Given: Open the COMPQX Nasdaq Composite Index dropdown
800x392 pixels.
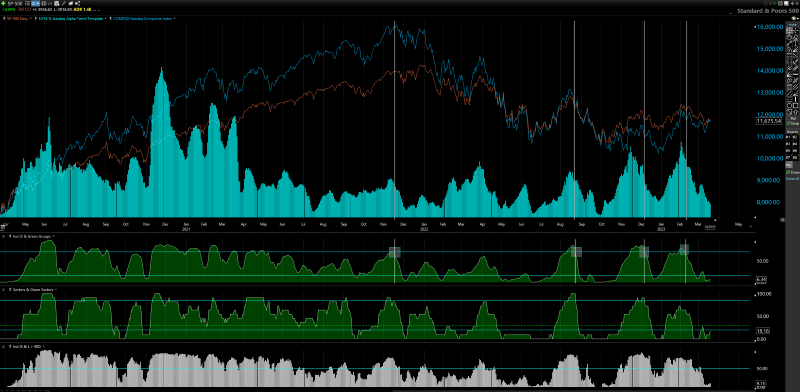Looking at the screenshot, I should click(174, 18).
